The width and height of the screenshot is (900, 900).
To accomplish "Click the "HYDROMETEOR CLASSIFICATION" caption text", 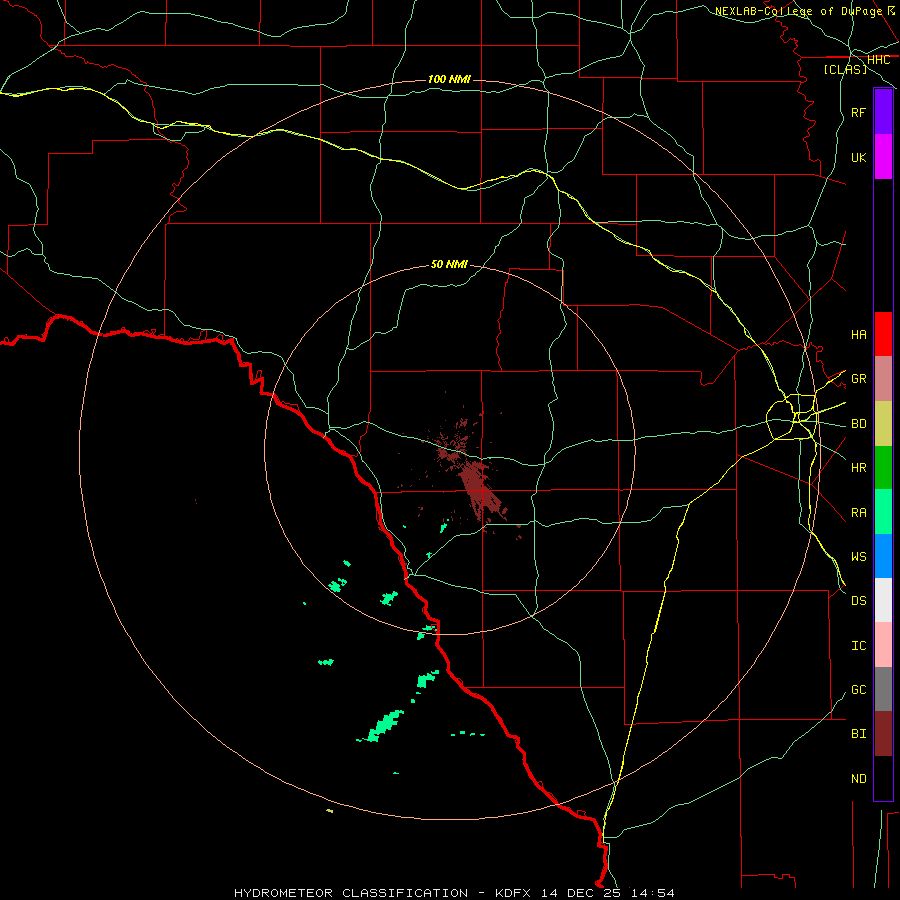I will (351, 893).
